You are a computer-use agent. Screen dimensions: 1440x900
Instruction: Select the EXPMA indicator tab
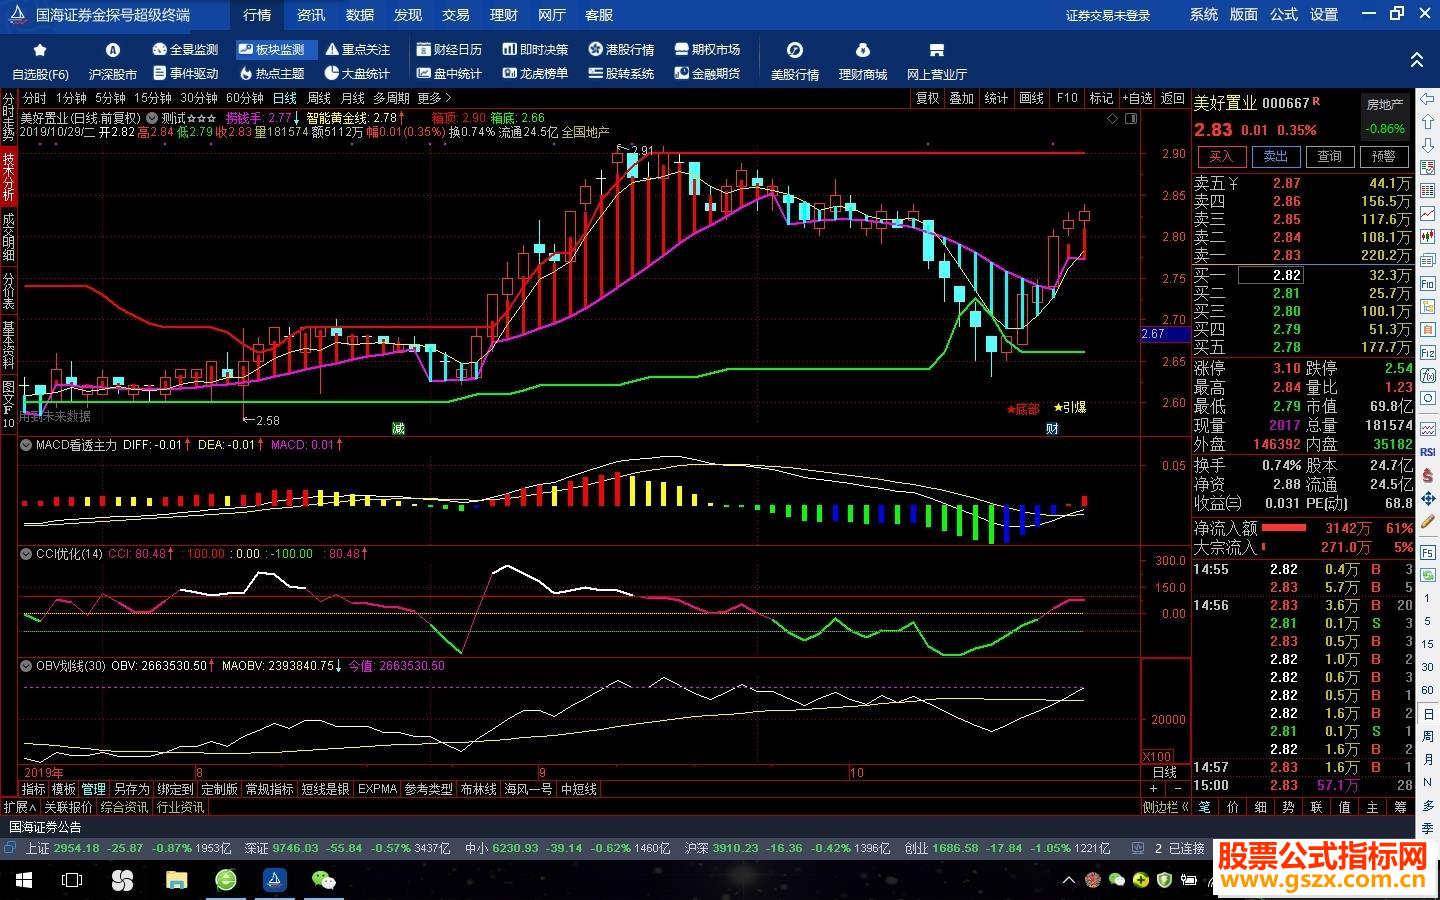(x=377, y=789)
